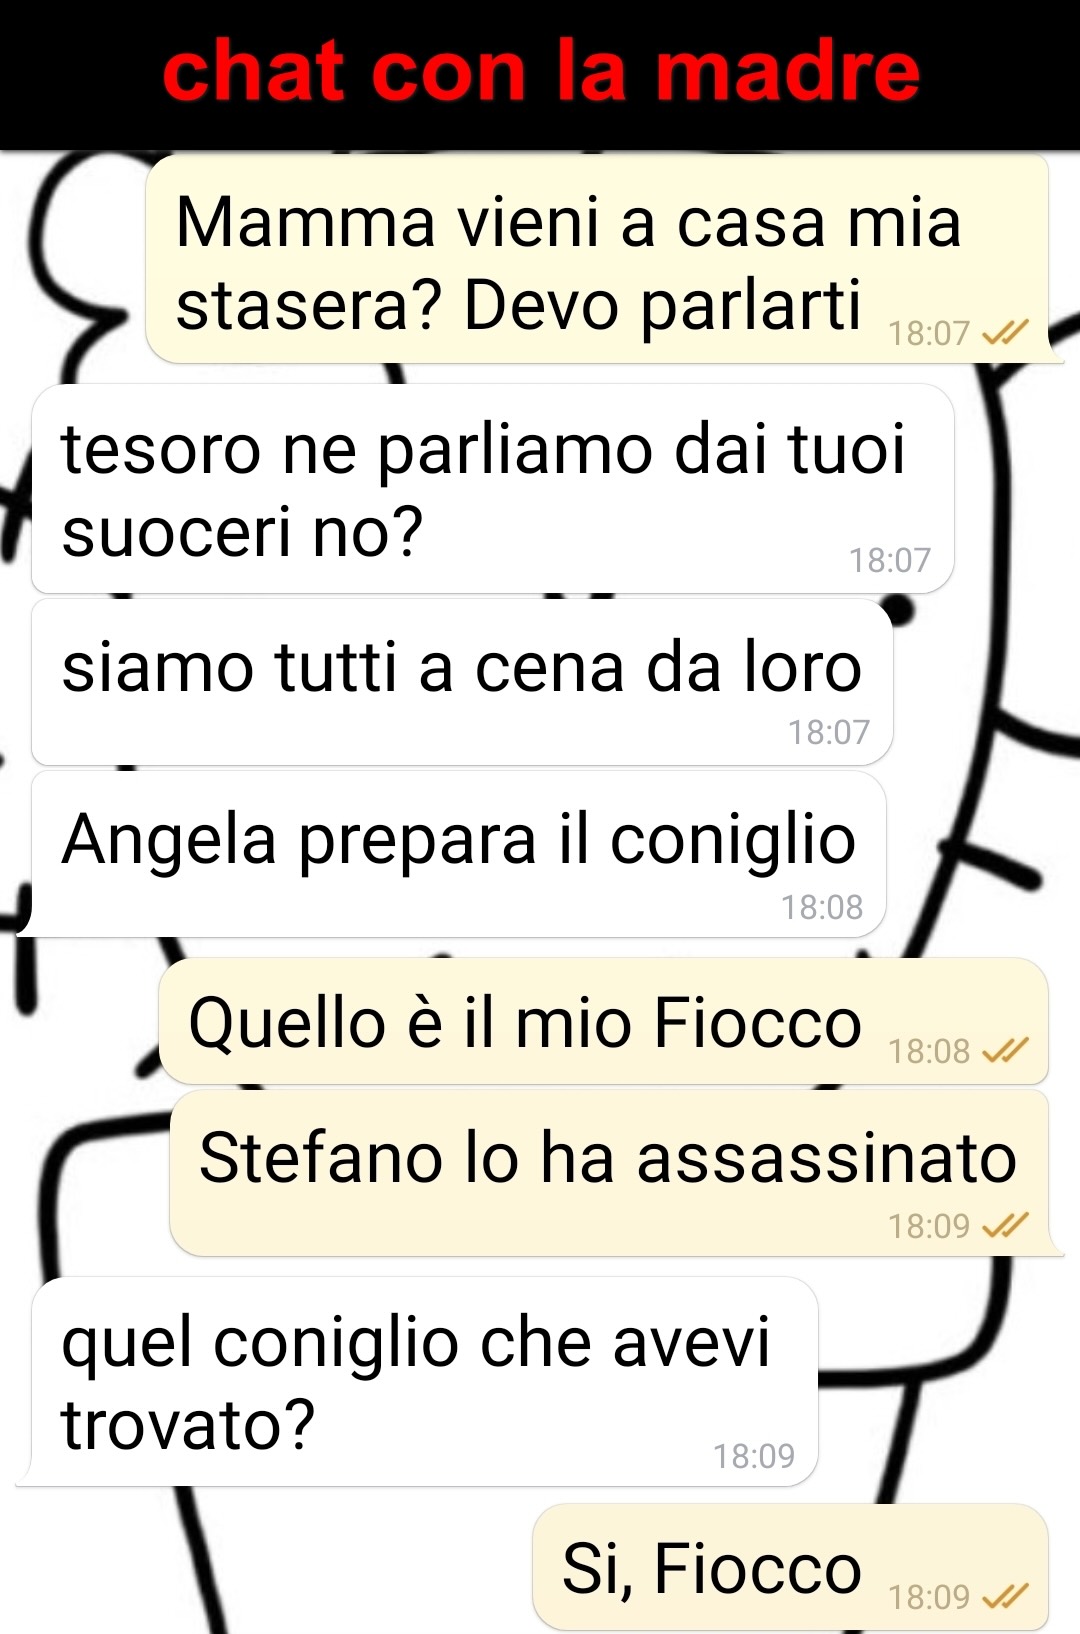Tap the 'tesoro ne parliamo dai tuoi suoceri no?' bubble
The height and width of the screenshot is (1634, 1080).
[493, 488]
